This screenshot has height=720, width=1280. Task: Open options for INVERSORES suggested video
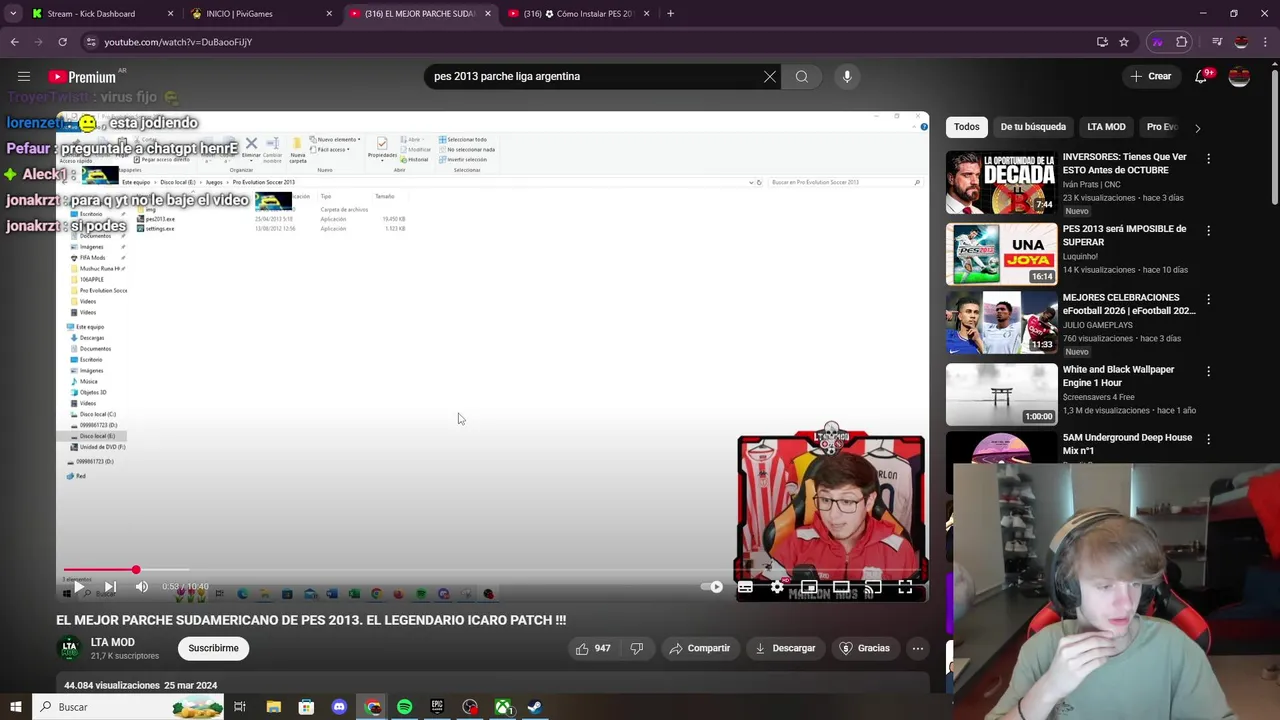tap(1208, 158)
